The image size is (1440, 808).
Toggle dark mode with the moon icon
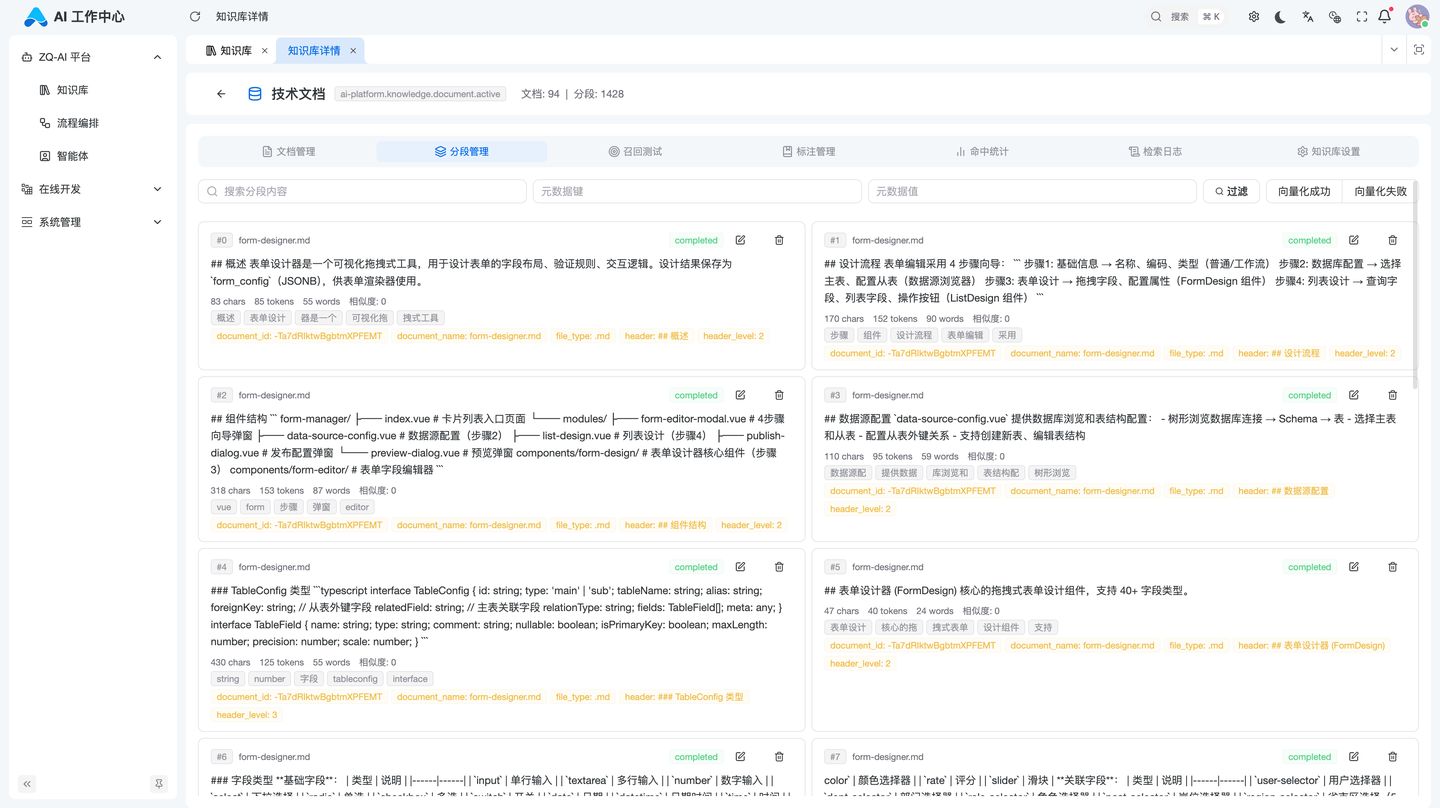pos(1280,17)
